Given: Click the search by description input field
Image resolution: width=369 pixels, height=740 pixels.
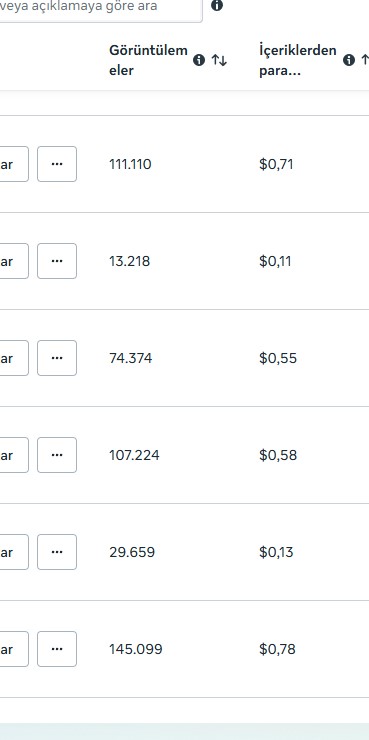Looking at the screenshot, I should [101, 8].
